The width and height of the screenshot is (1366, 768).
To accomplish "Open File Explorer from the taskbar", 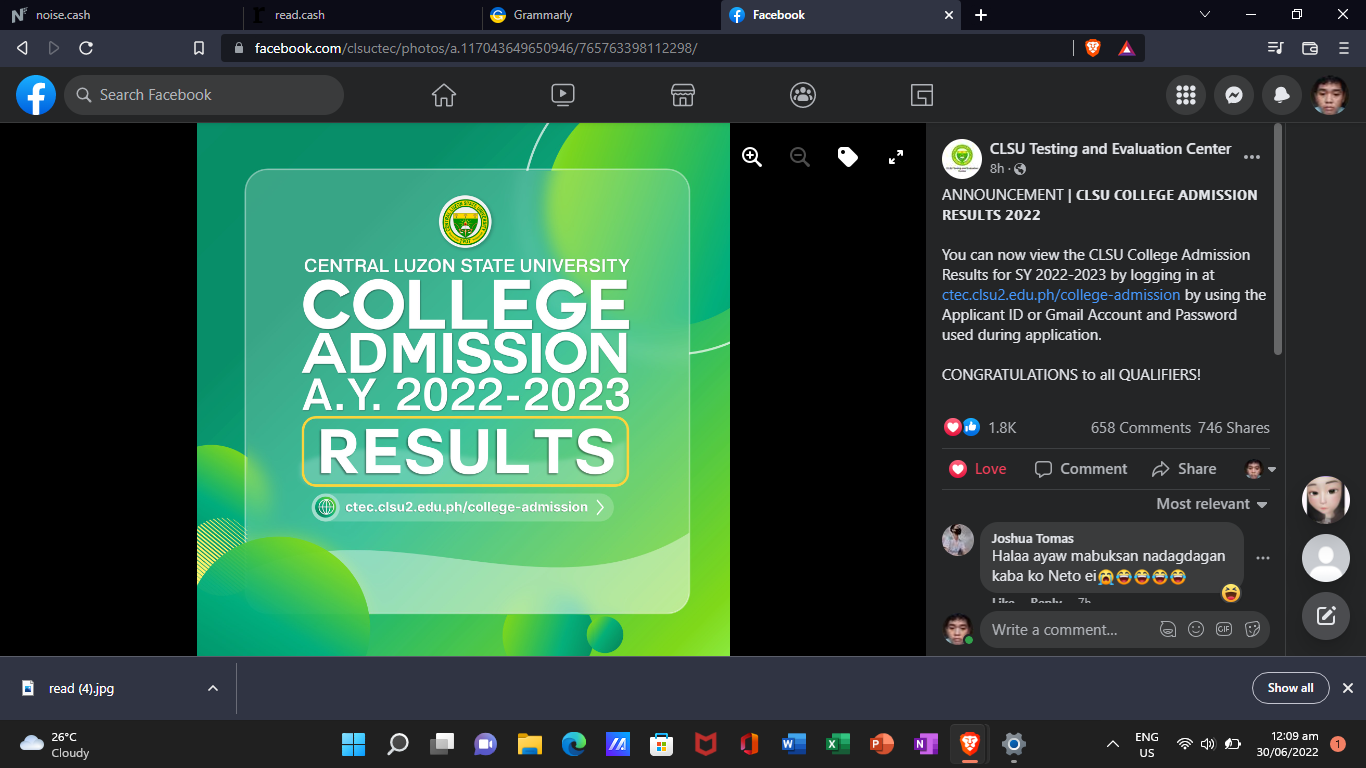I will [529, 744].
